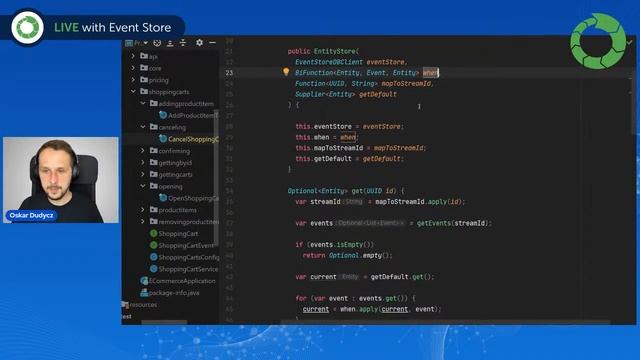Click the productitems folder icon
Viewport: 640px width, 360px height.
(153, 210)
